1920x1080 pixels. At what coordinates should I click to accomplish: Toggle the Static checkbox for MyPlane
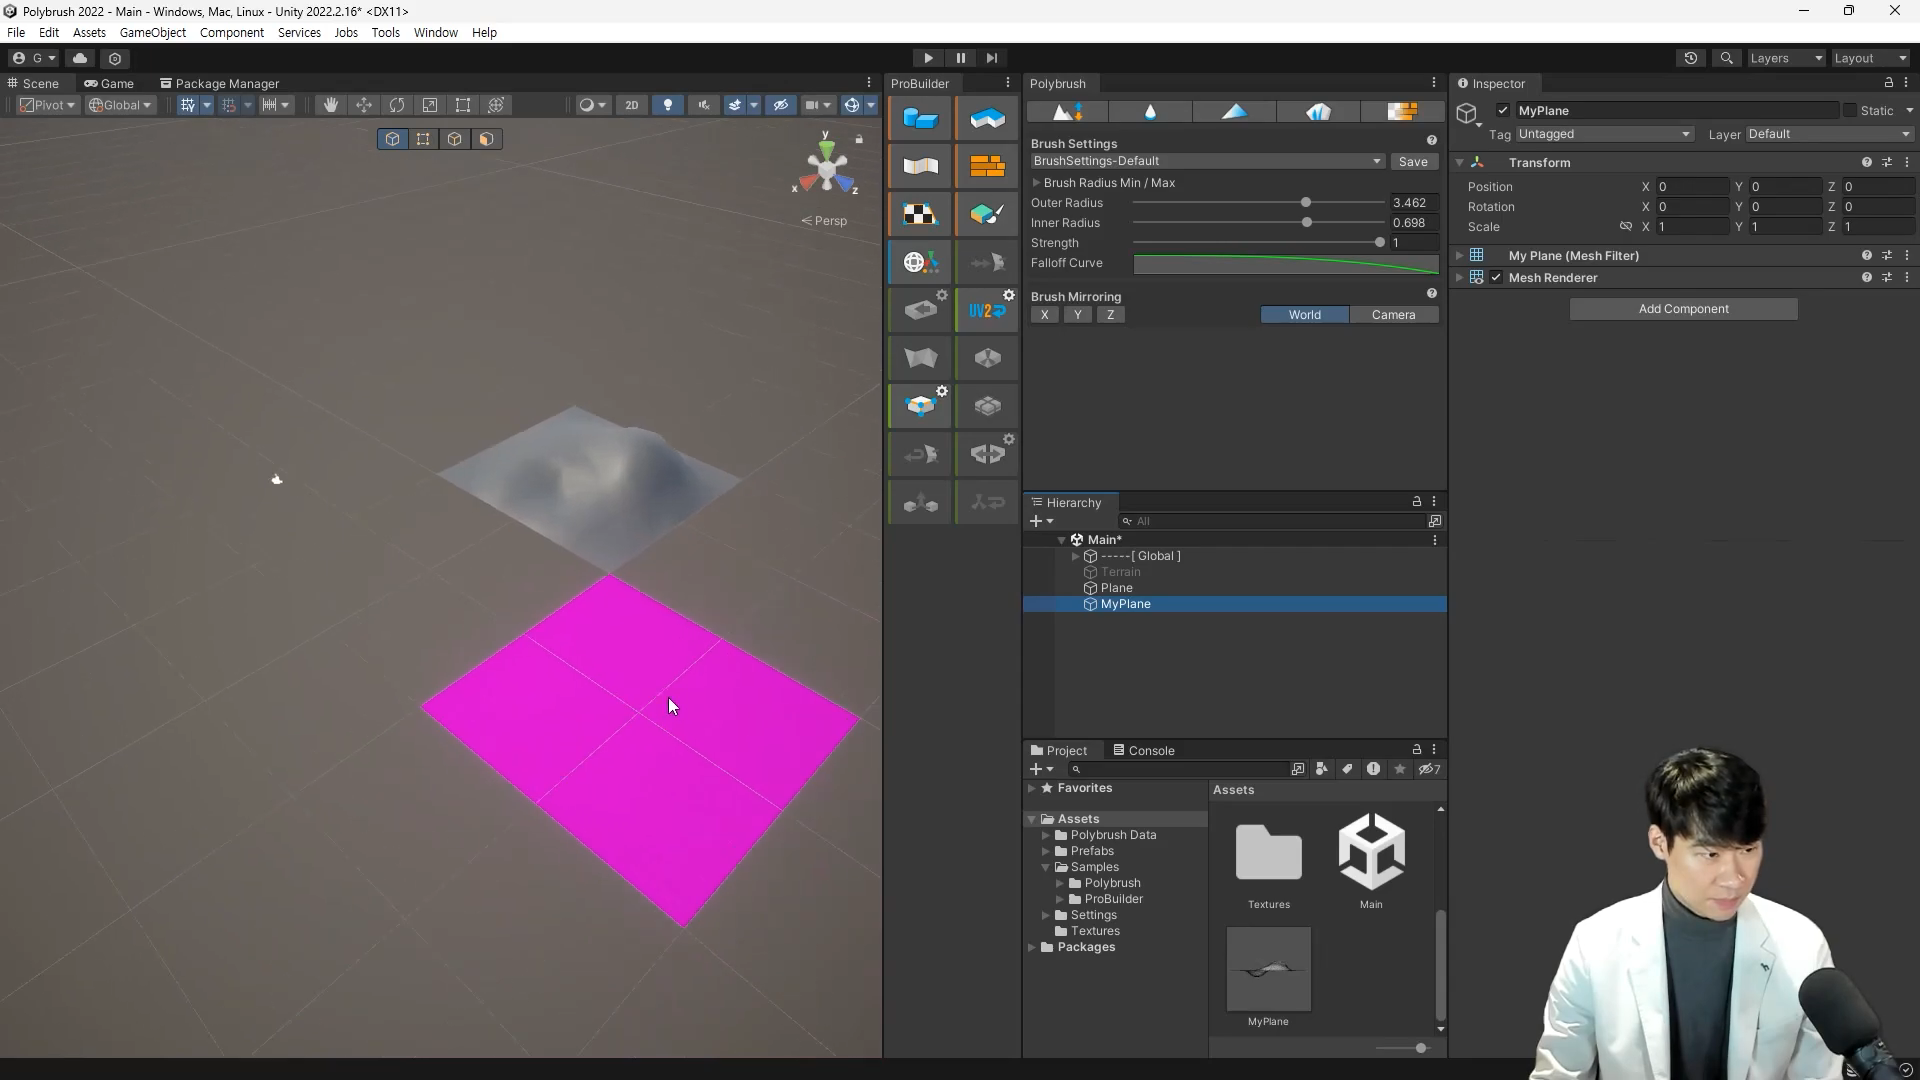click(x=1850, y=111)
